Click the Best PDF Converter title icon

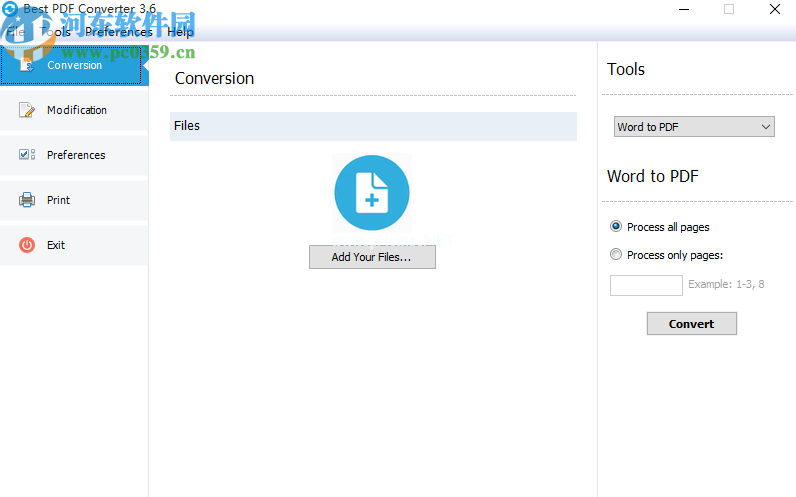coord(10,9)
